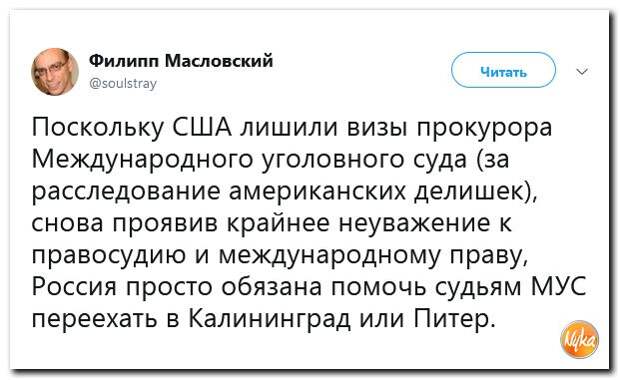Click the word Поскольку starting the tweet
This screenshot has height=380, width=620.
[98, 129]
